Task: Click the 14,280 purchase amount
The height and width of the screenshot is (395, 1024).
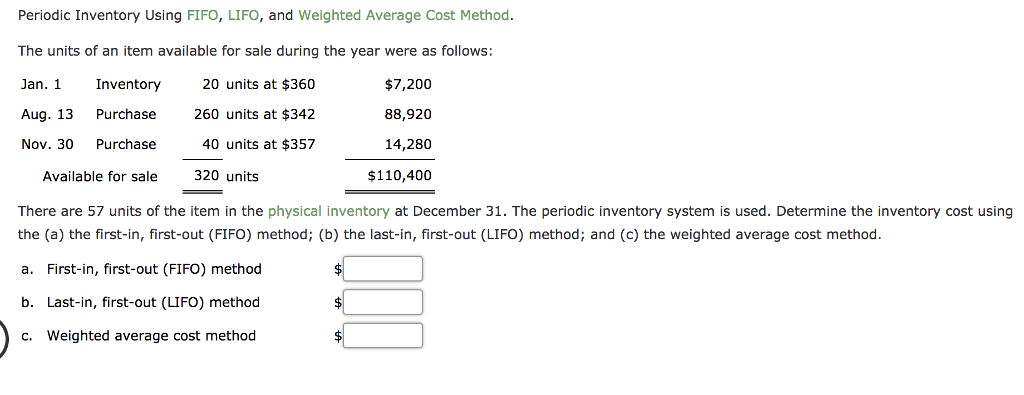Action: click(x=408, y=144)
